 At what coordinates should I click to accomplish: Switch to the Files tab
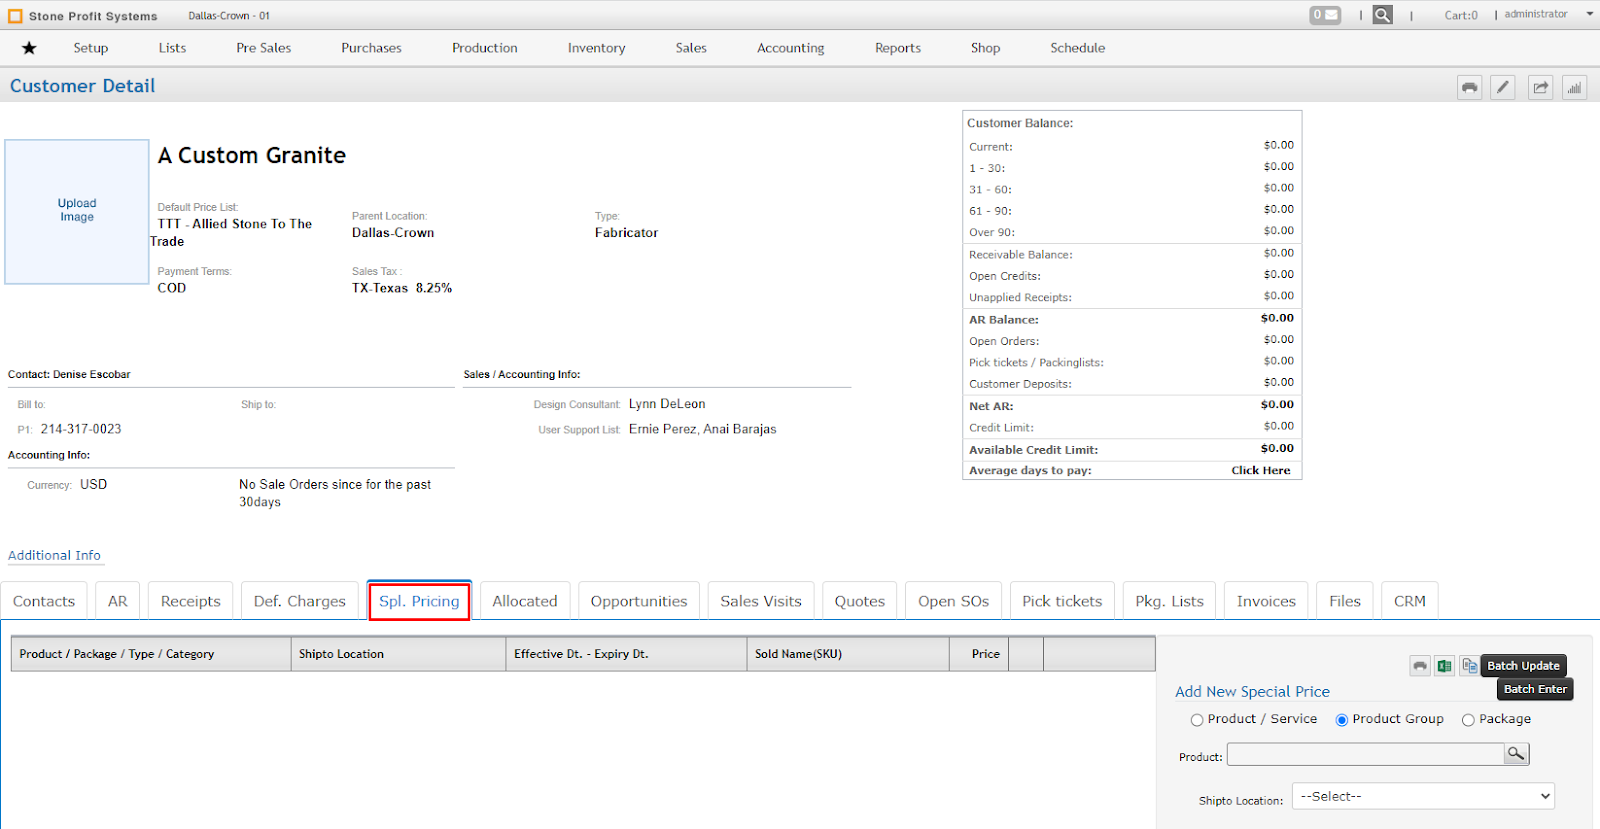tap(1345, 601)
